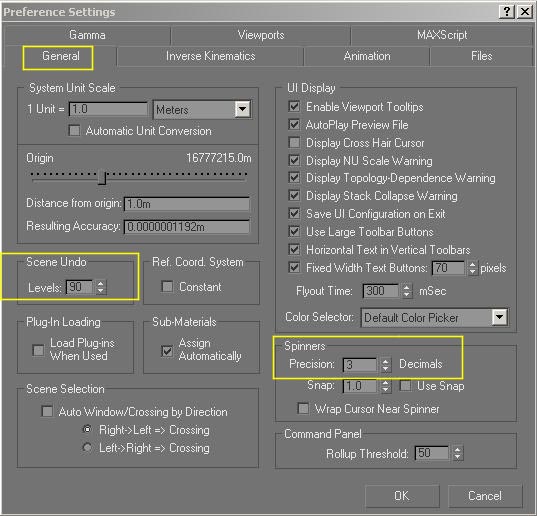
Task: Switch to the Viewports tab
Action: tap(261, 35)
